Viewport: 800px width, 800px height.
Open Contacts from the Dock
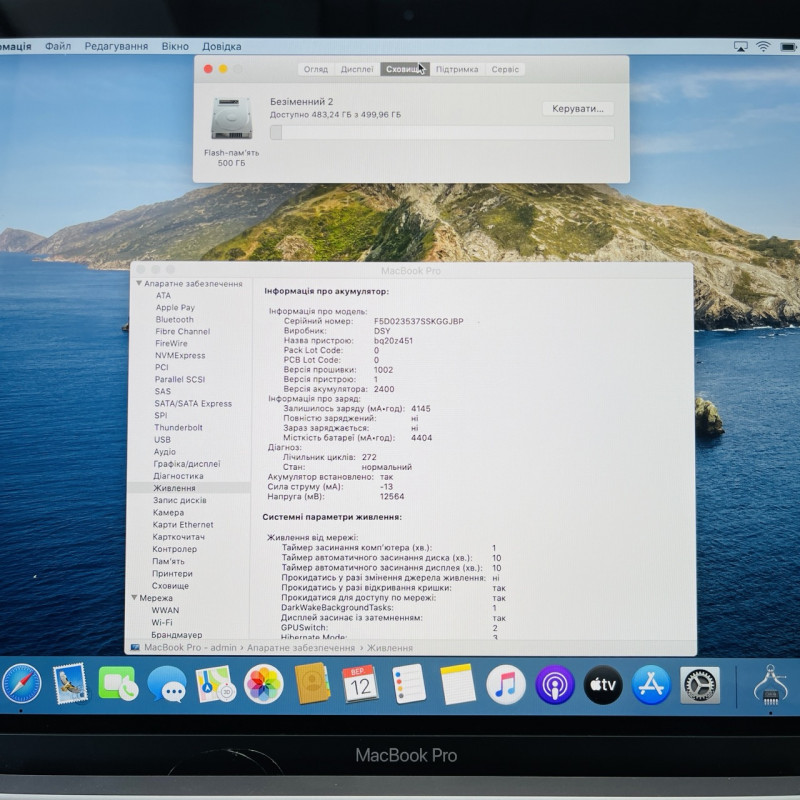312,684
